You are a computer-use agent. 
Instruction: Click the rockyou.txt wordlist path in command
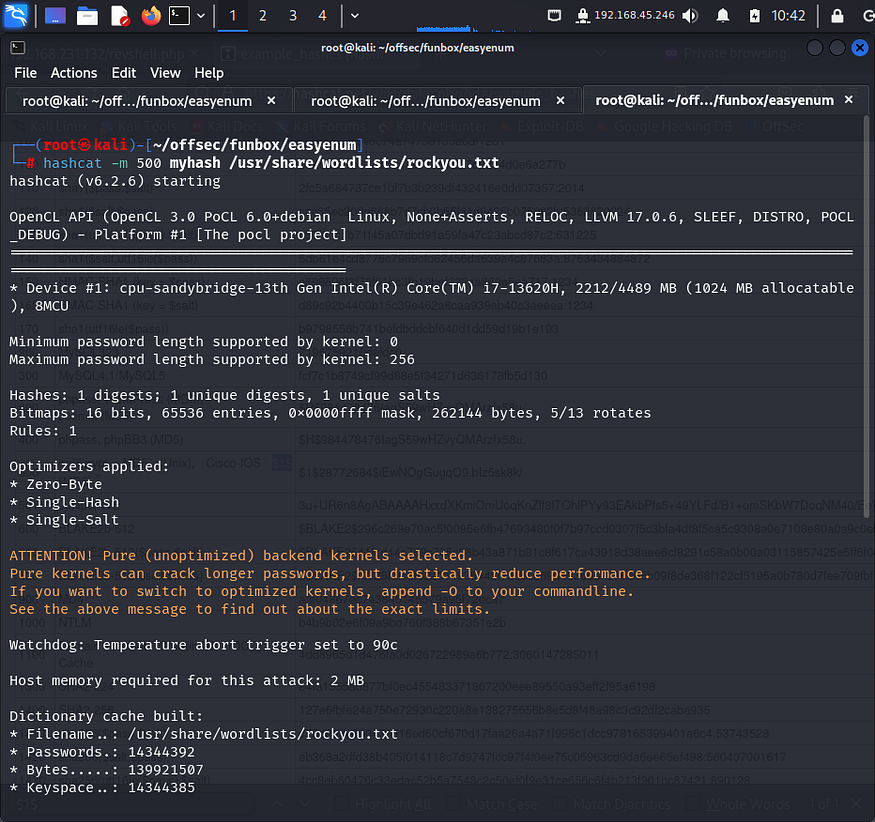(364, 163)
